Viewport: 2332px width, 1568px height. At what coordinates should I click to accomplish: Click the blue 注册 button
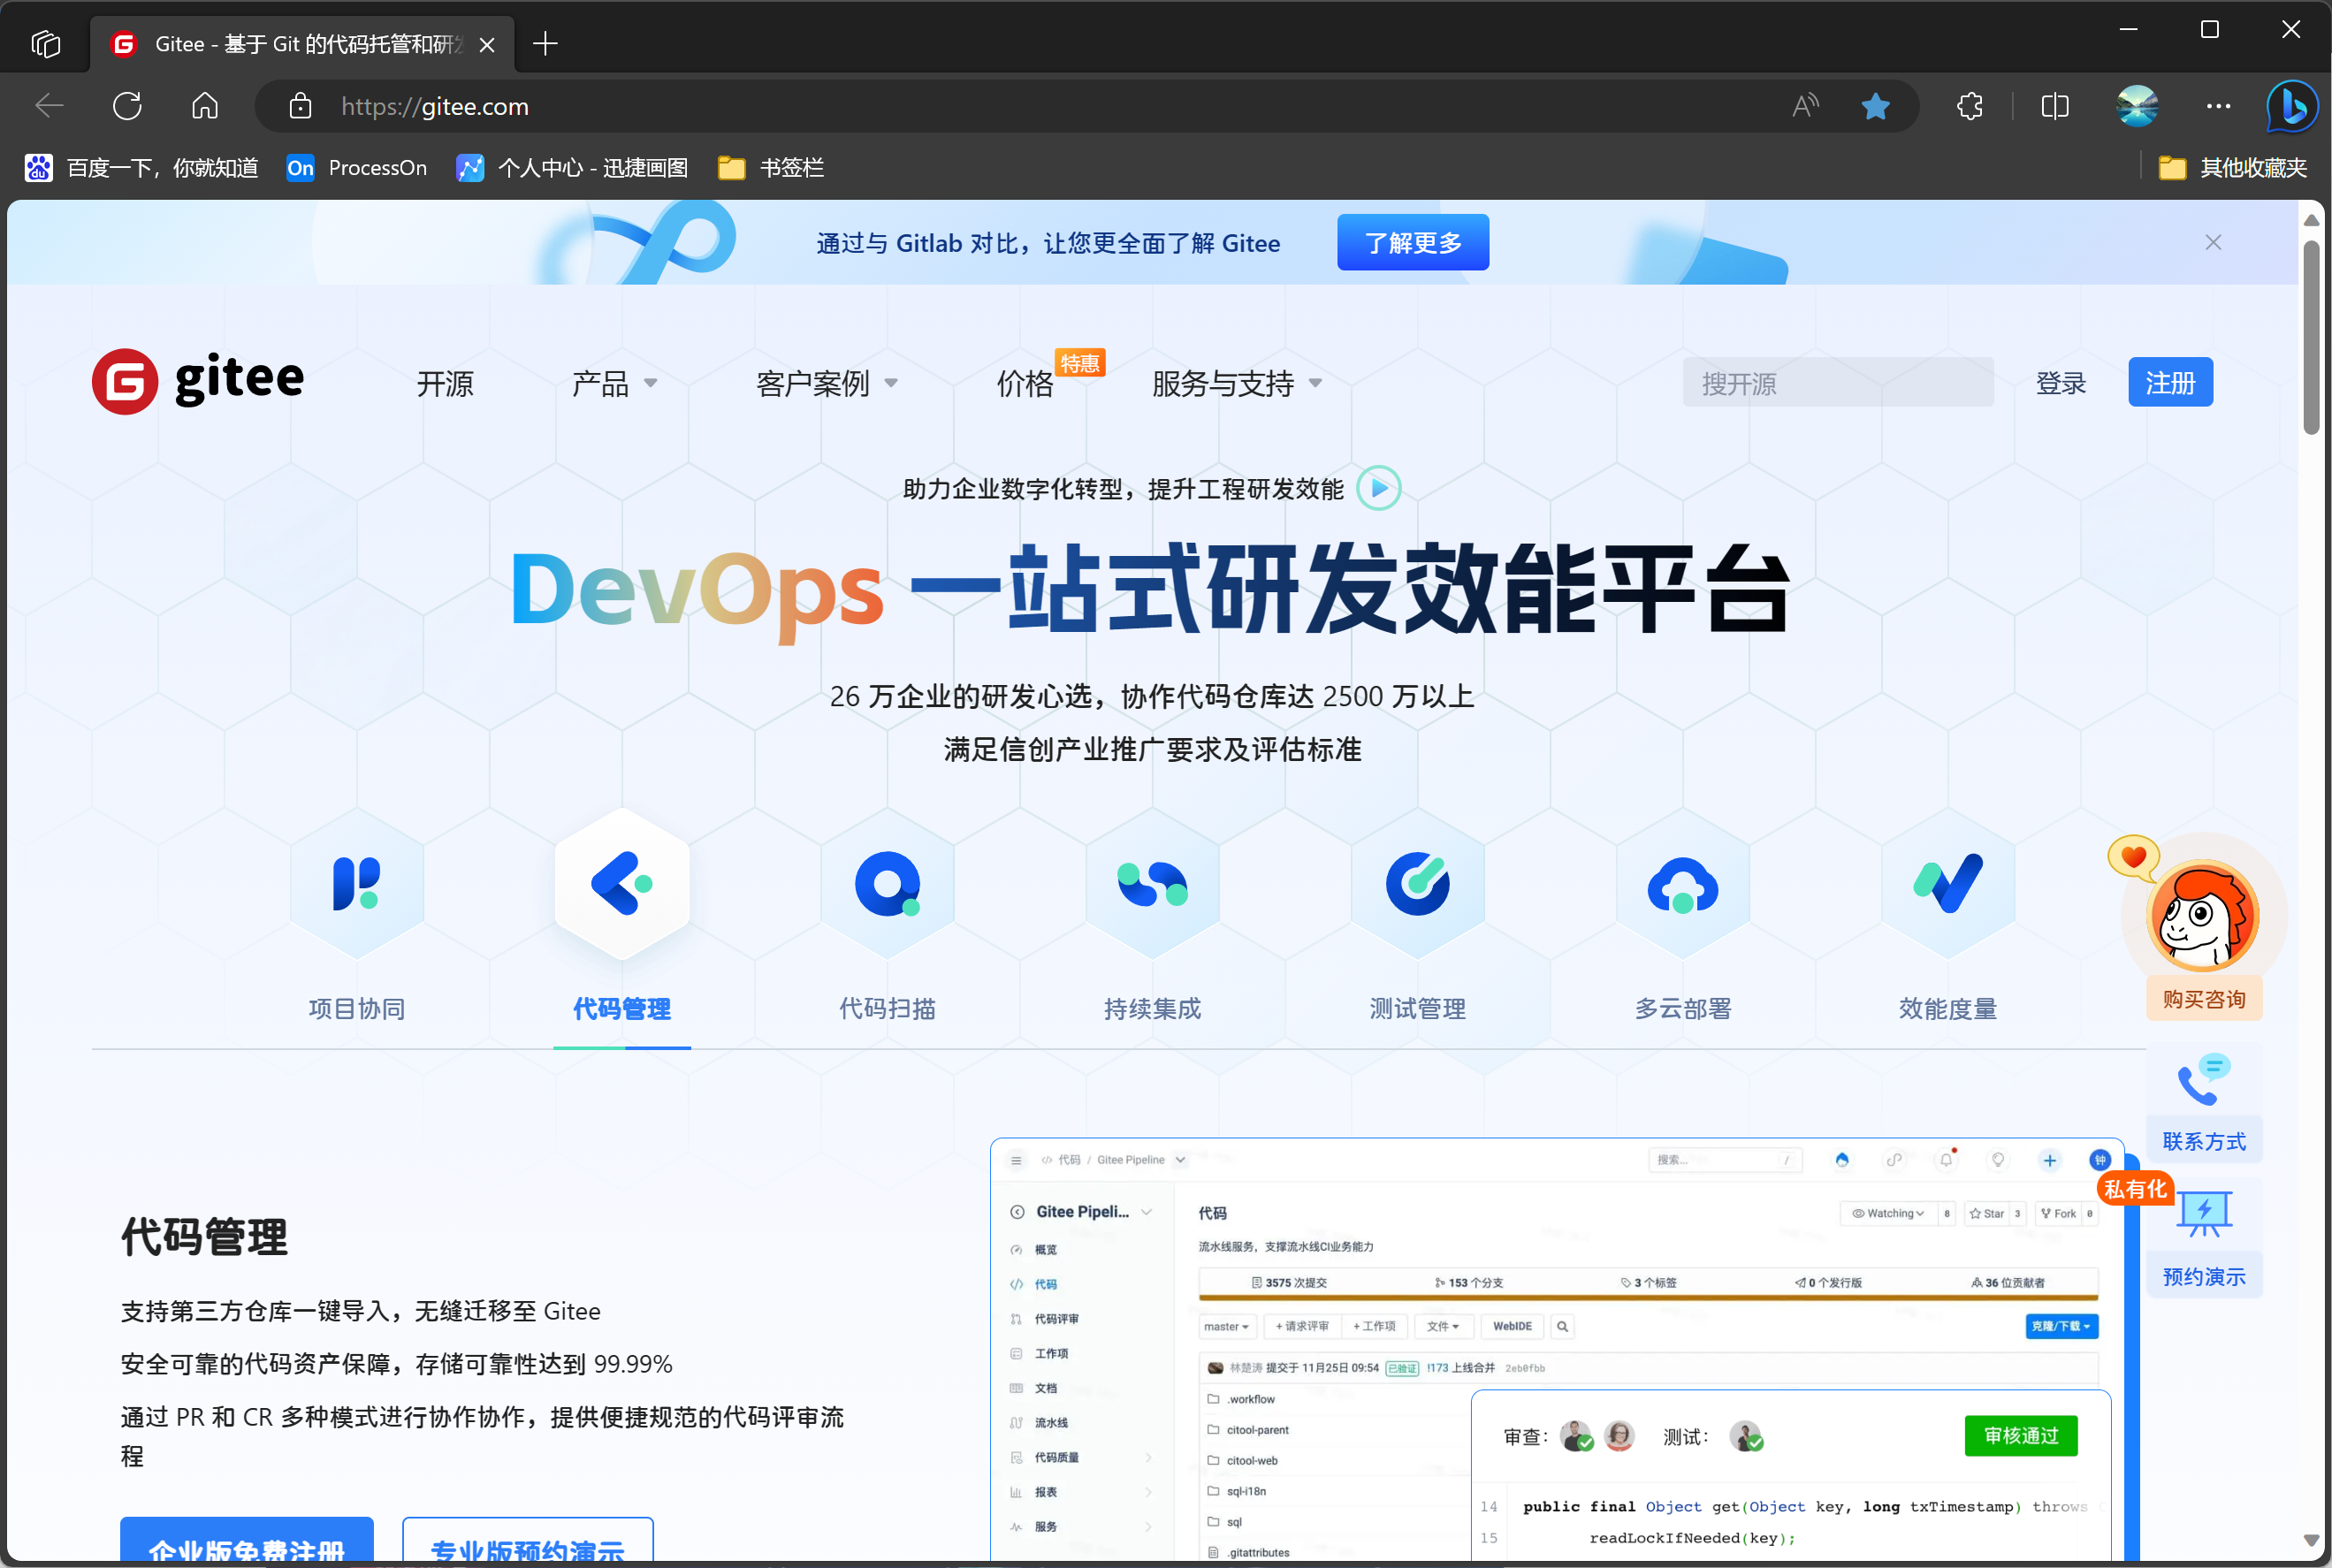pos(2169,383)
